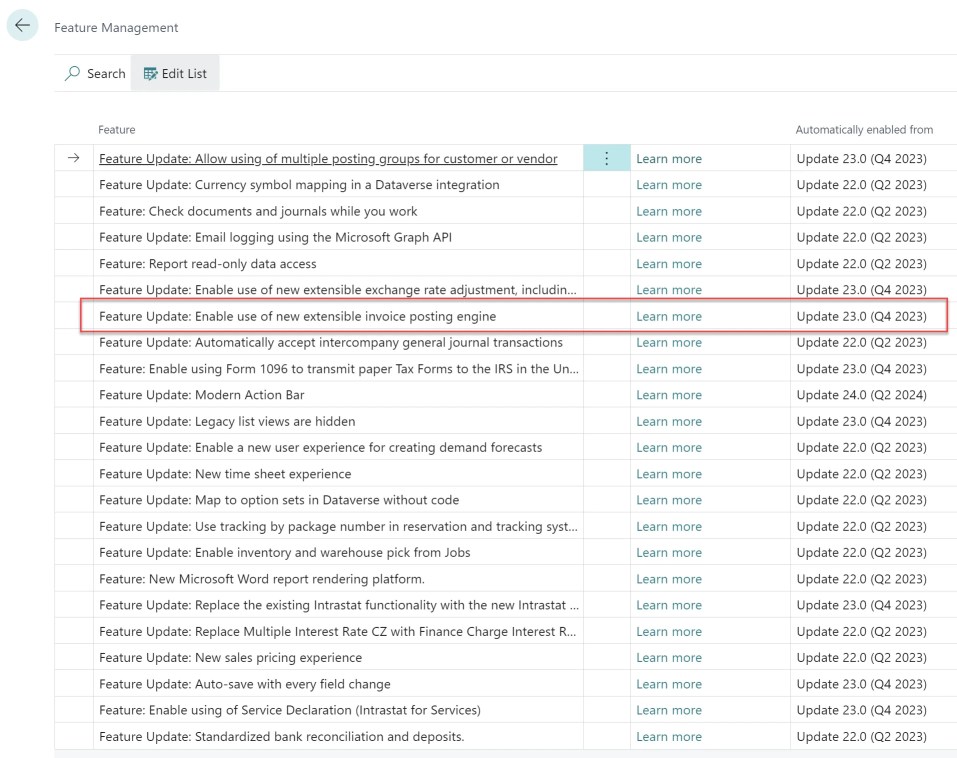
Task: Select 'Replace Multiple Interest Rate CZ' row
Action: [338, 631]
